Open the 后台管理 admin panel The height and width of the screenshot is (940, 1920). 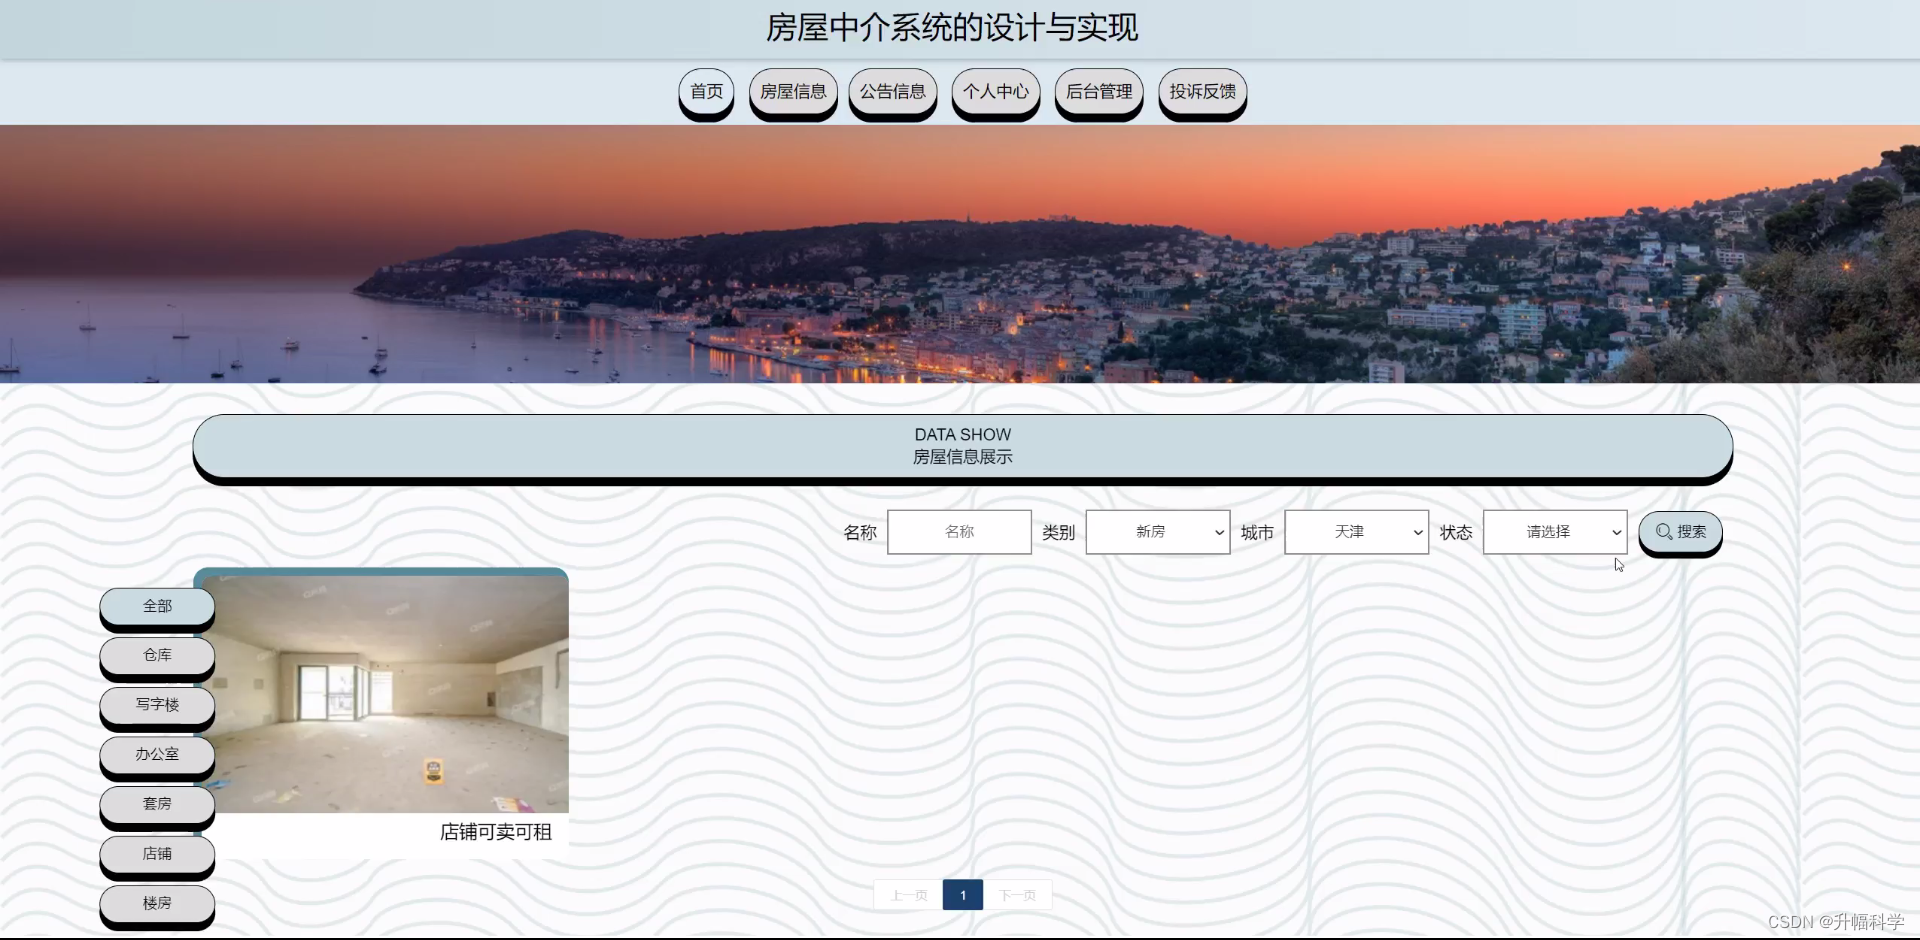click(x=1098, y=92)
